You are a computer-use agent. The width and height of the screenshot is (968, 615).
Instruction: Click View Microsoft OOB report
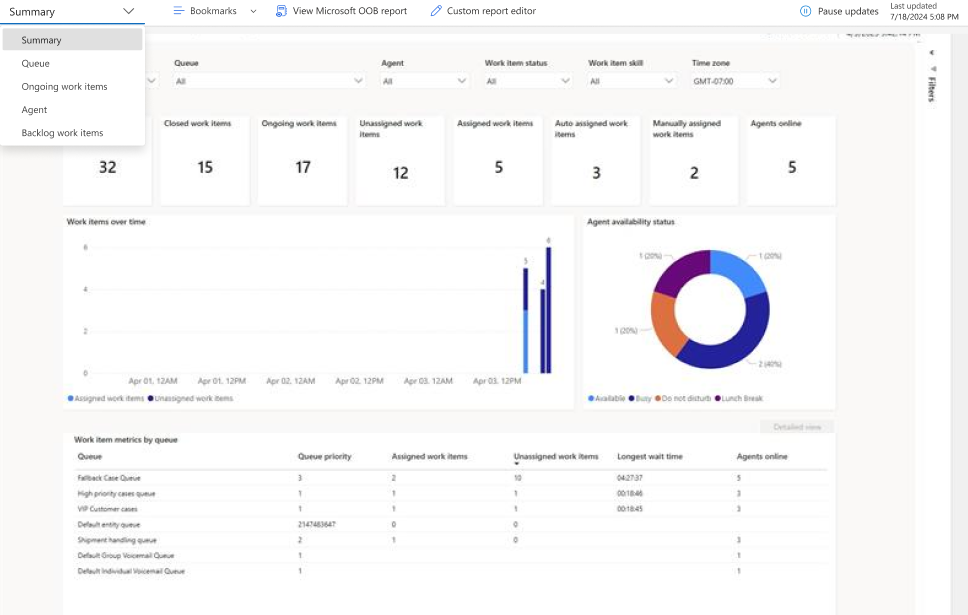(x=349, y=10)
